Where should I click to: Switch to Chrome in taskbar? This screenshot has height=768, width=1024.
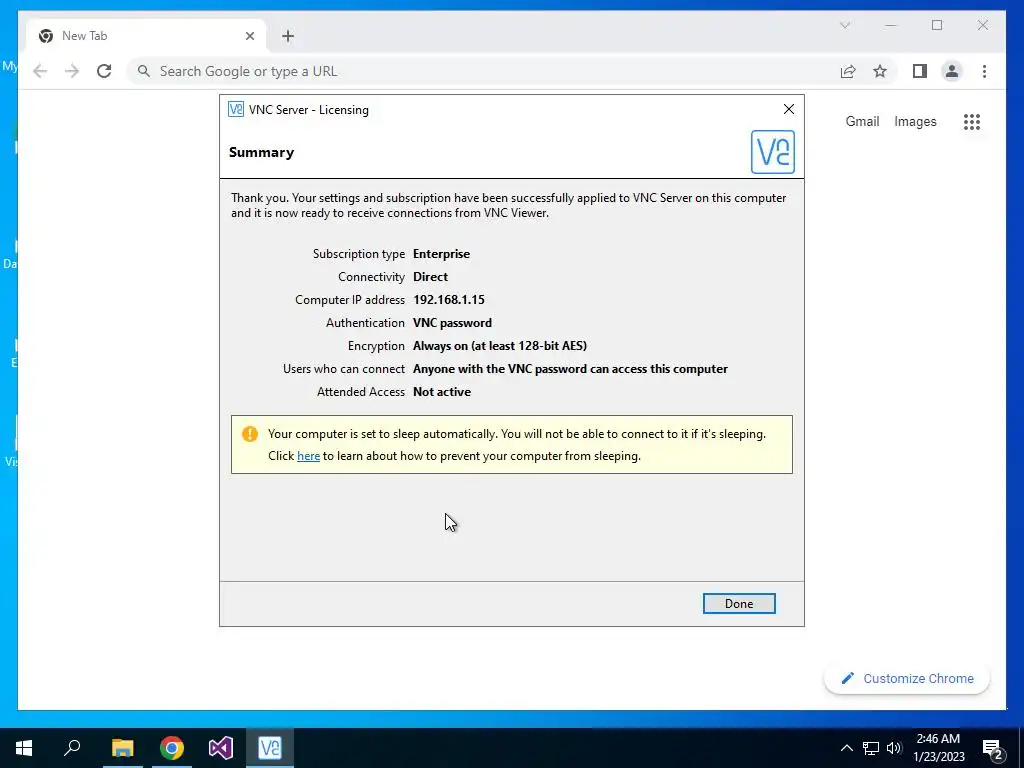point(172,748)
